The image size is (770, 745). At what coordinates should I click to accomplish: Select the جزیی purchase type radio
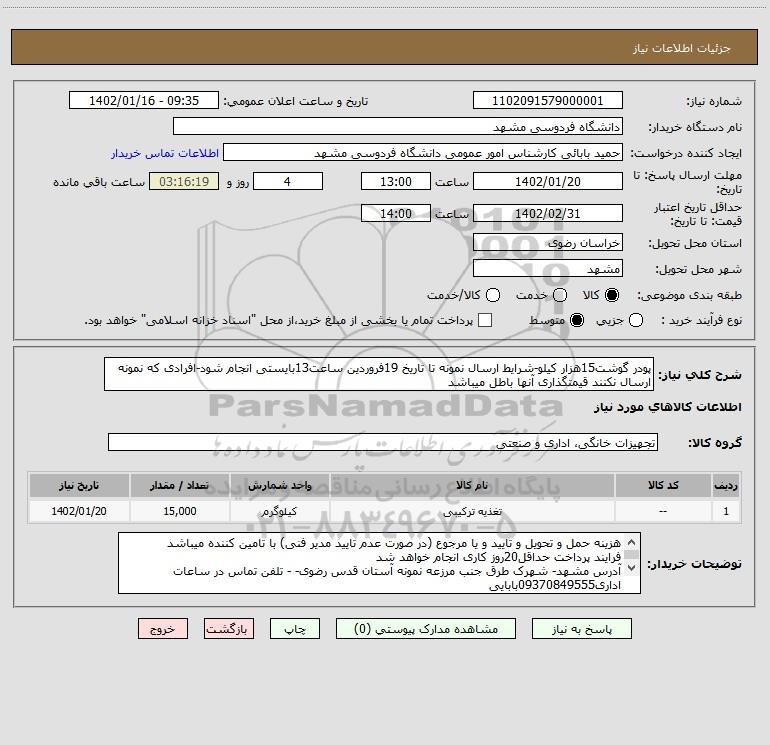[x=636, y=320]
